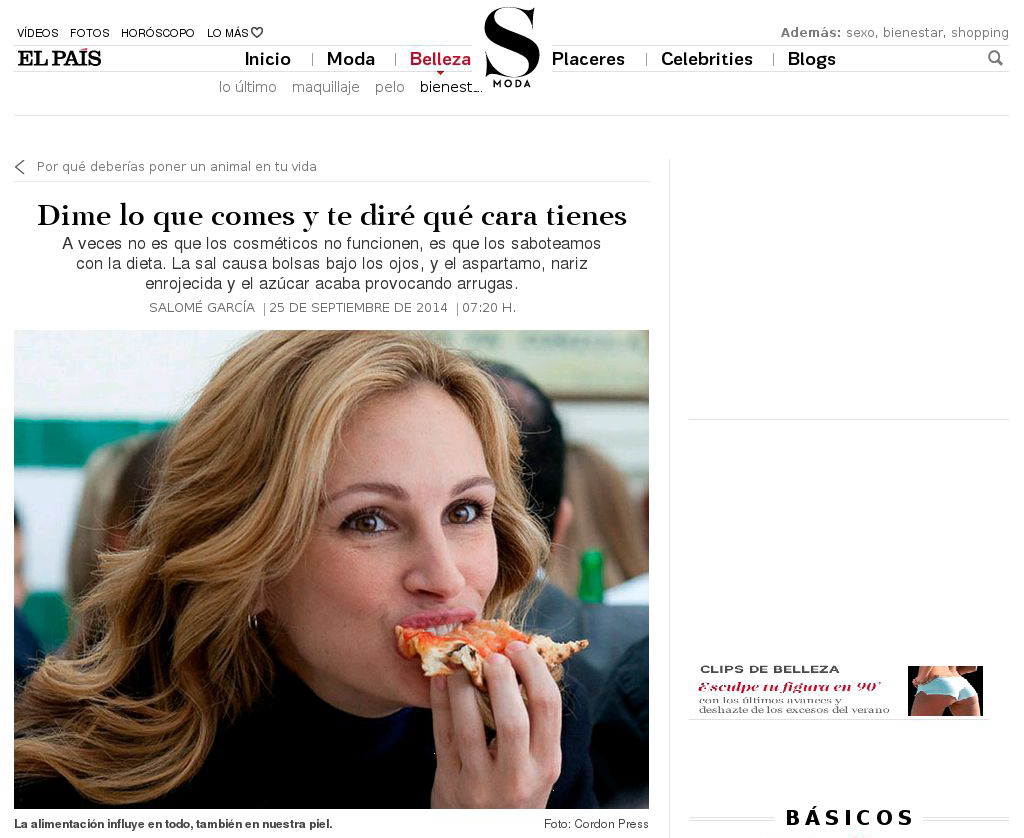Go back via the left arrow chevron
The image size is (1024, 838).
20,167
